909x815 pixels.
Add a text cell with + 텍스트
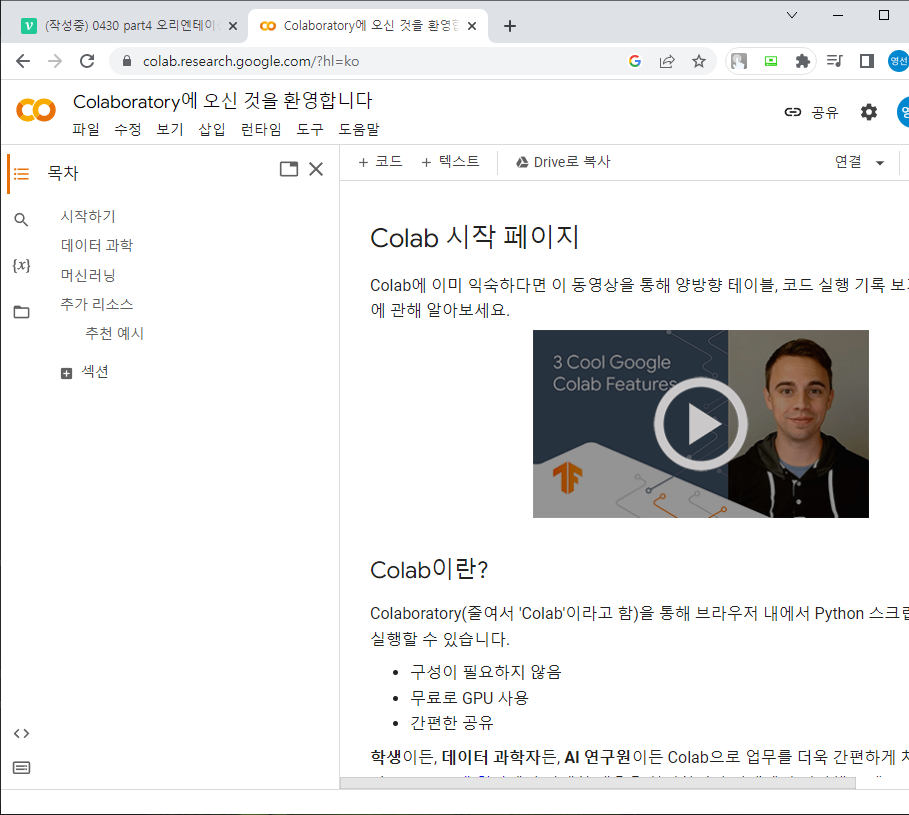450,162
